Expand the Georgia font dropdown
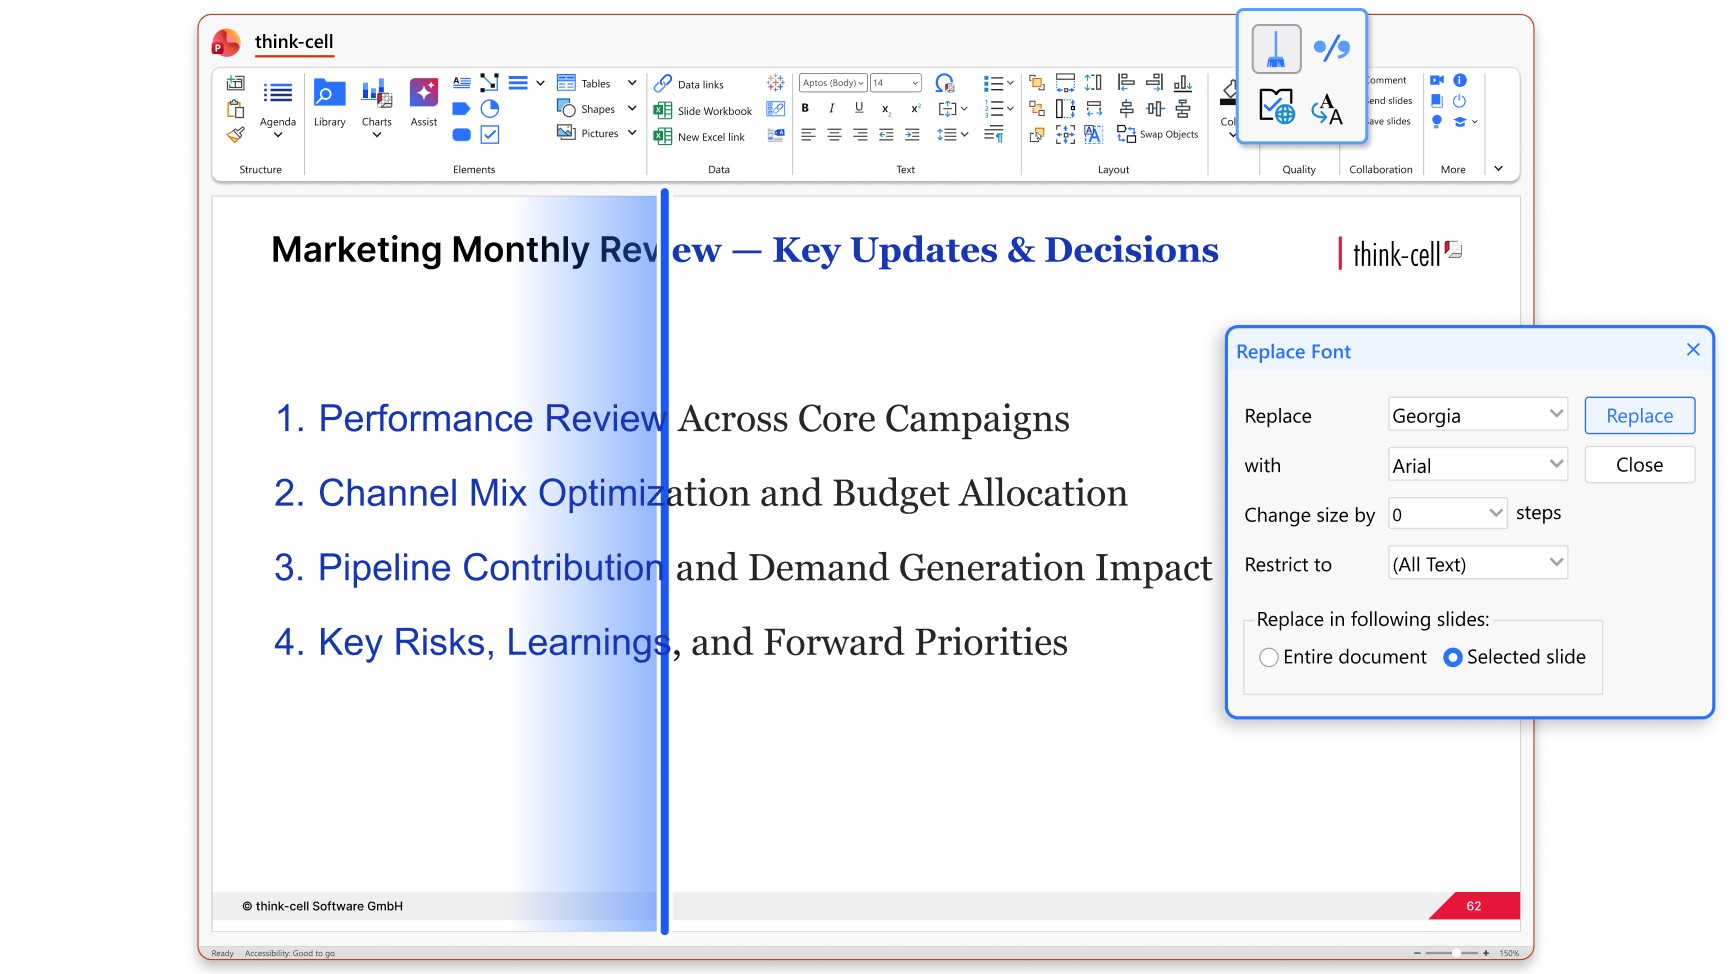The image size is (1732, 974). point(1477,415)
